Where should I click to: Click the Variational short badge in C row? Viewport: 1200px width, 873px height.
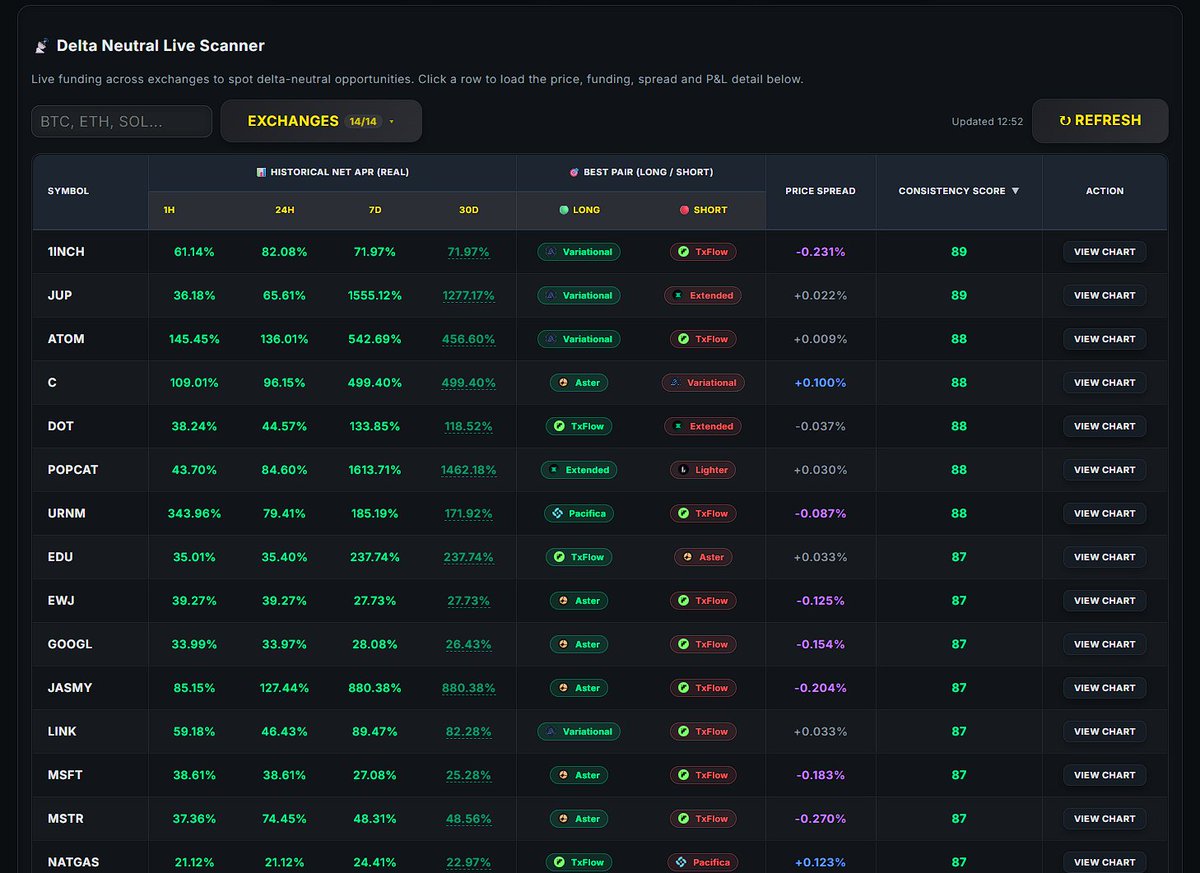703,383
